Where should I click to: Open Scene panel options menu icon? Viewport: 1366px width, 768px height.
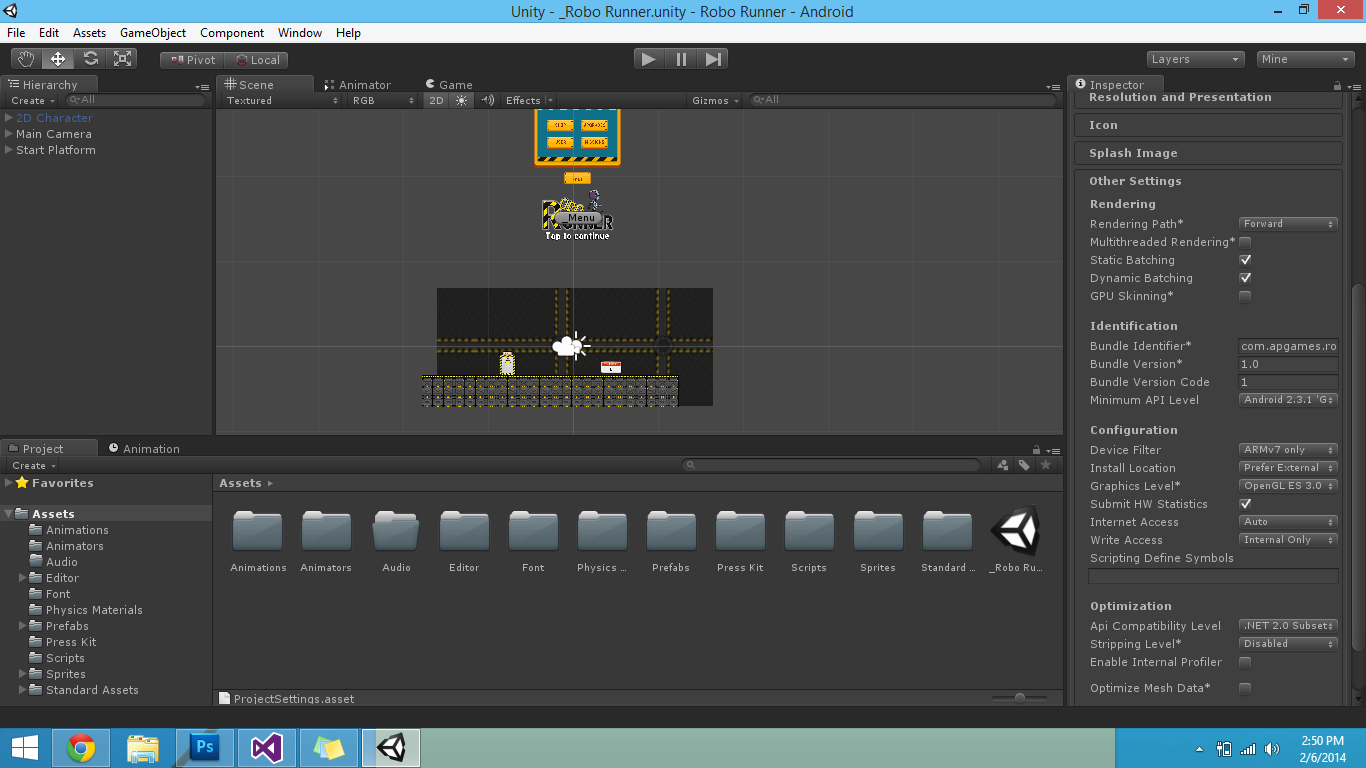pyautogui.click(x=1052, y=87)
